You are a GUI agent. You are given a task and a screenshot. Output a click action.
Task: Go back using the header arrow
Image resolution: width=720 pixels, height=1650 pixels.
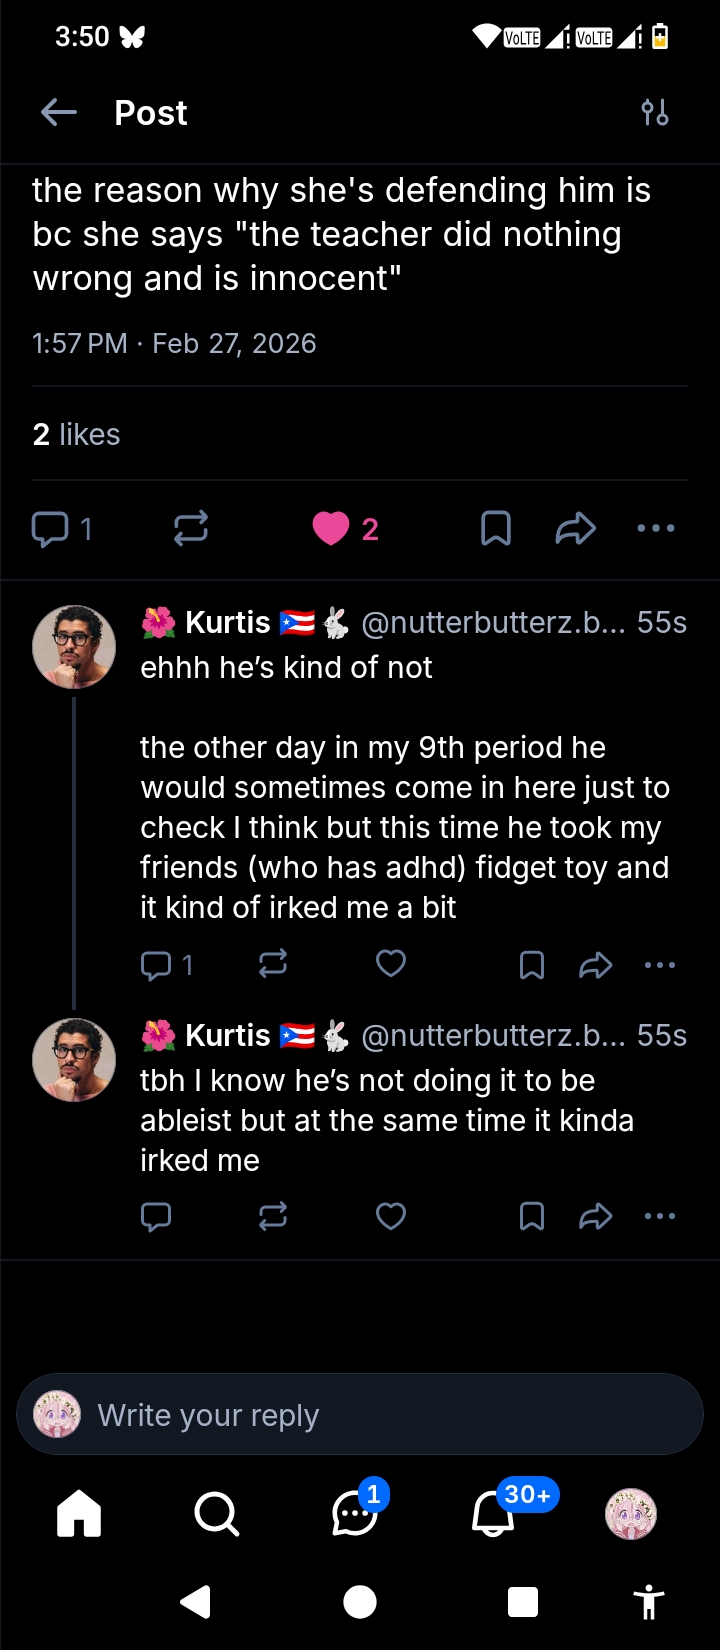(x=59, y=113)
